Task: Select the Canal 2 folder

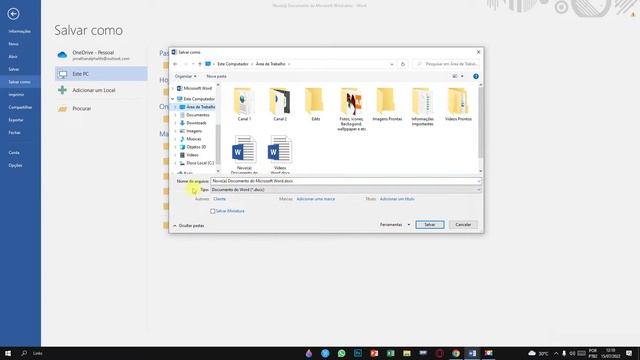Action: 280,104
